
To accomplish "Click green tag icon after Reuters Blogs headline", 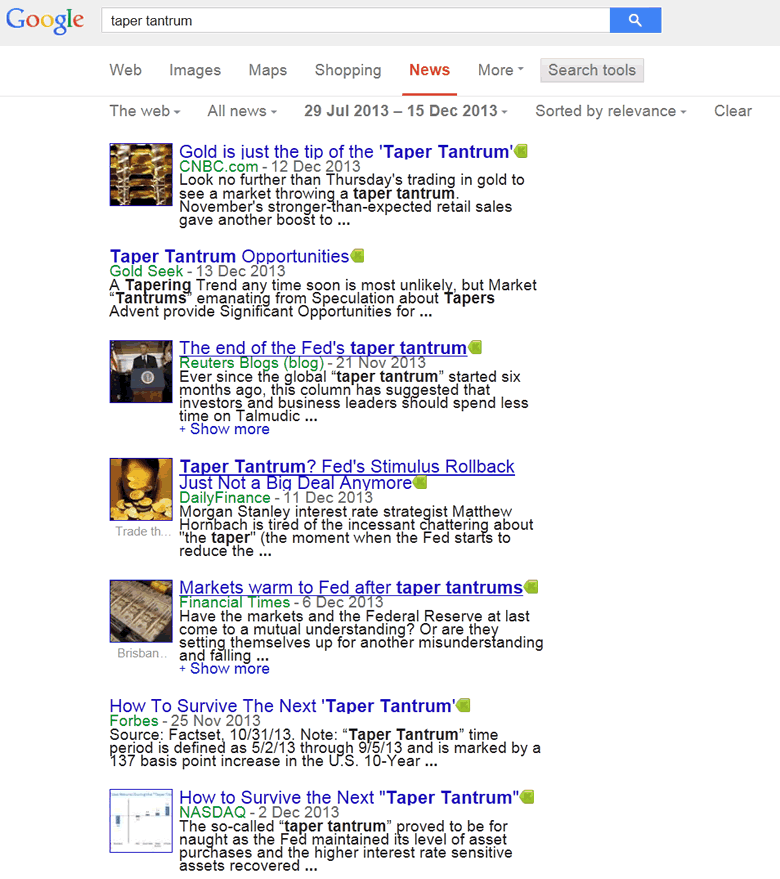I will click(475, 348).
